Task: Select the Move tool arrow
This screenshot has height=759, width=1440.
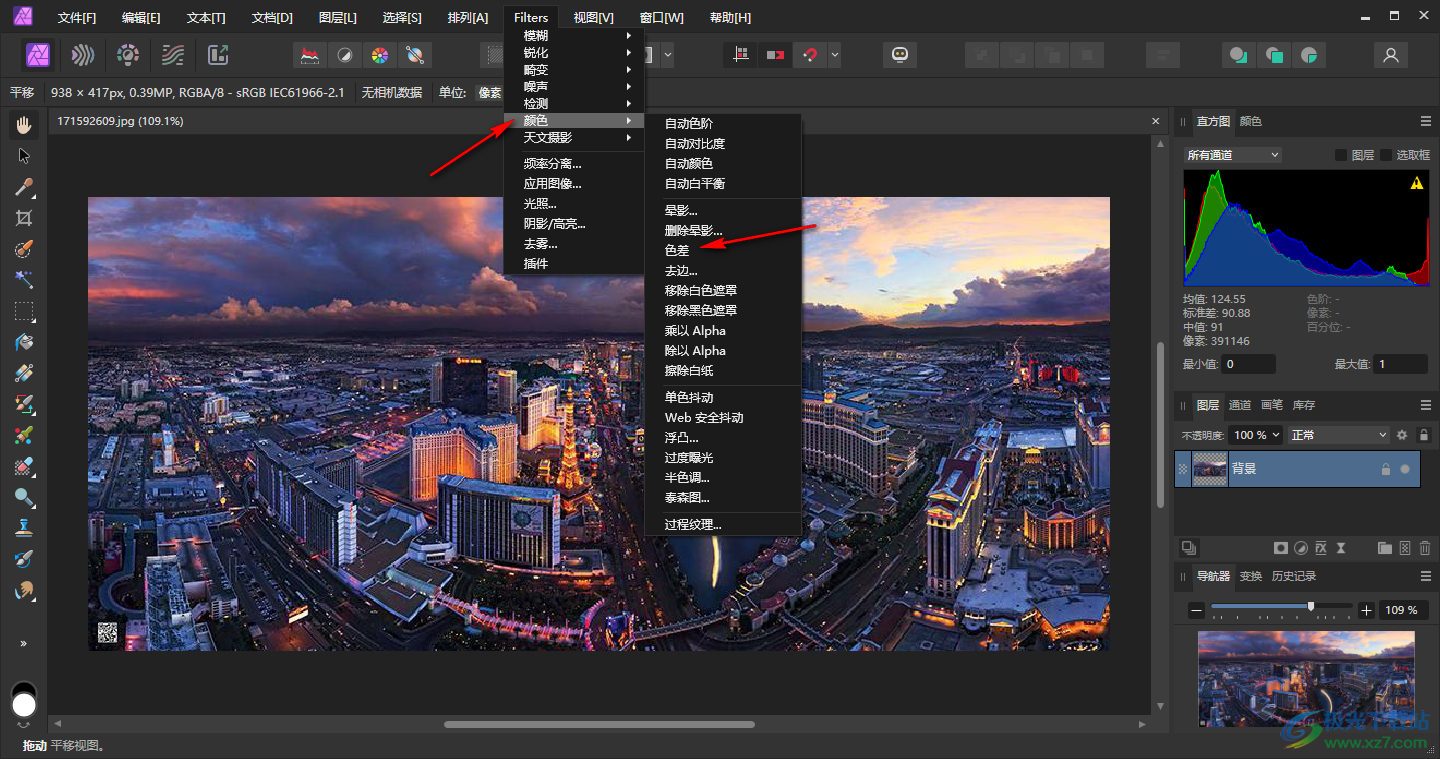Action: [x=24, y=156]
